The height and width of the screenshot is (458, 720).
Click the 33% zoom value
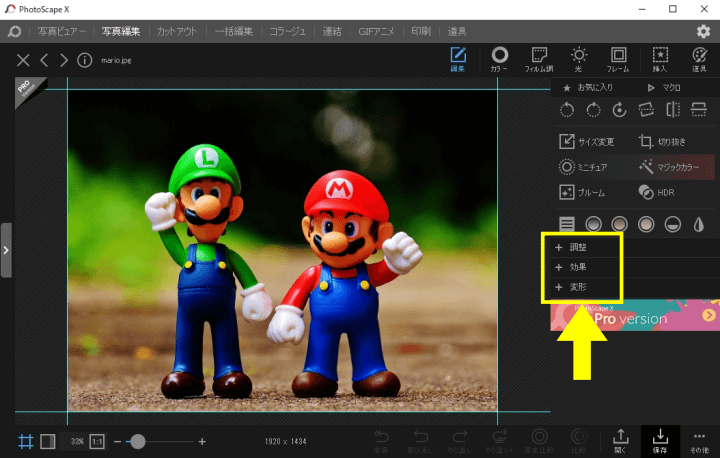tap(77, 441)
